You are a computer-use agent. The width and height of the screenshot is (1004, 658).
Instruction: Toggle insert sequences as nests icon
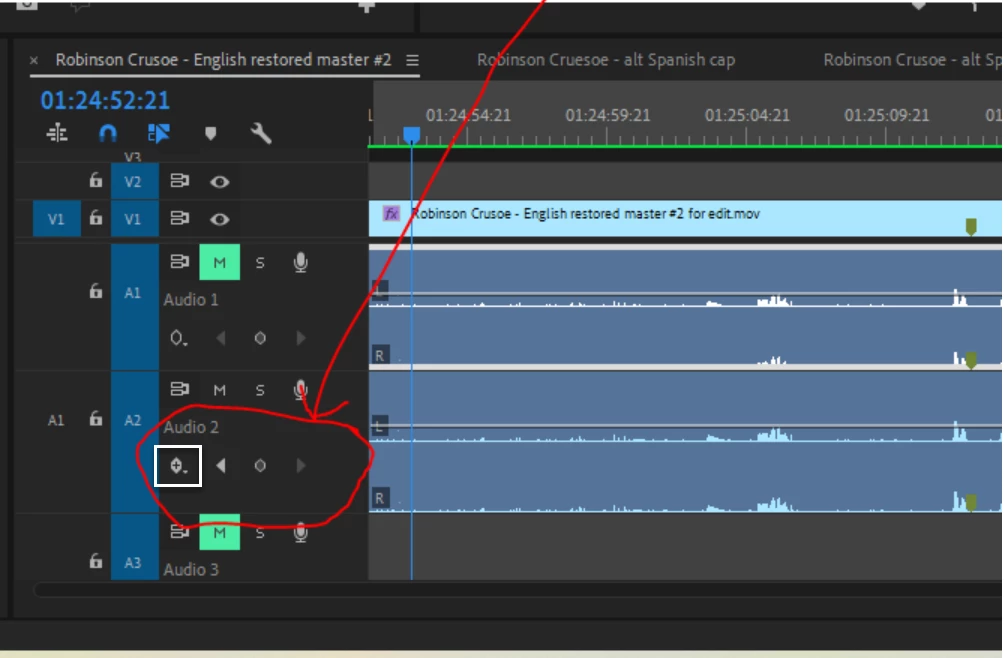point(57,133)
